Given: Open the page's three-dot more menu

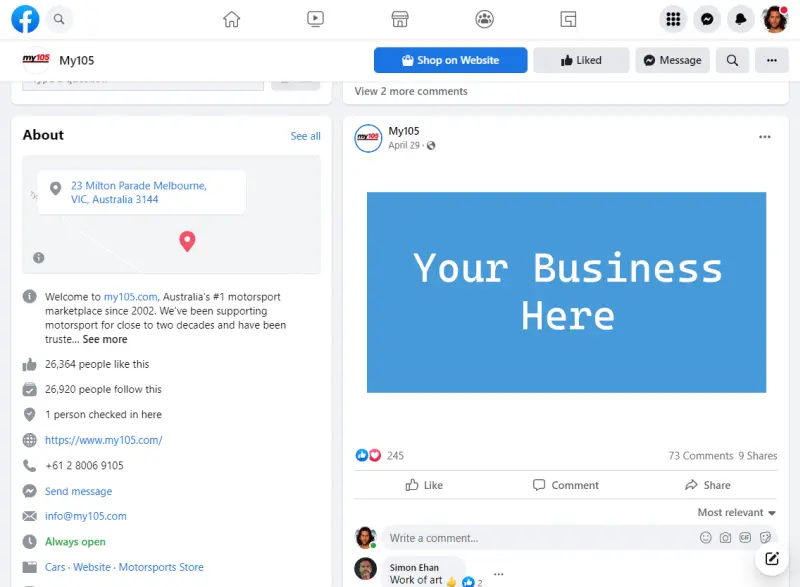Looking at the screenshot, I should pos(771,60).
